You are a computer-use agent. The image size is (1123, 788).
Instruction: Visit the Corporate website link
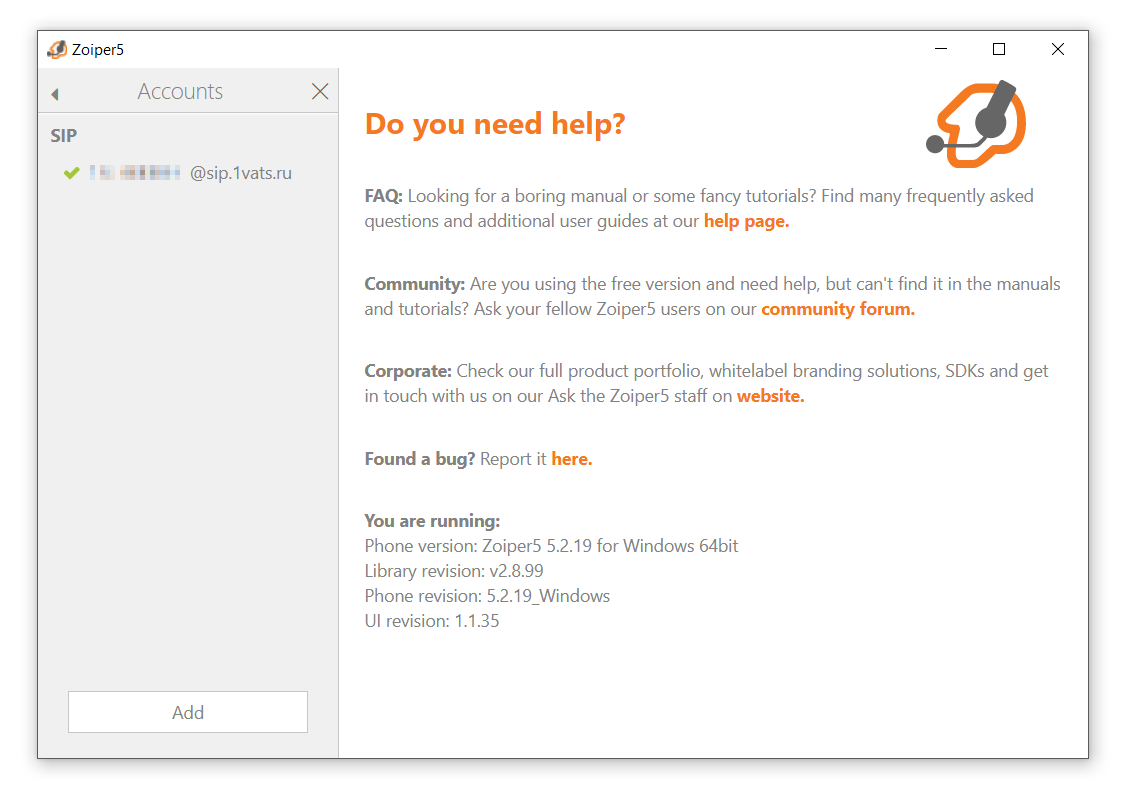point(770,396)
